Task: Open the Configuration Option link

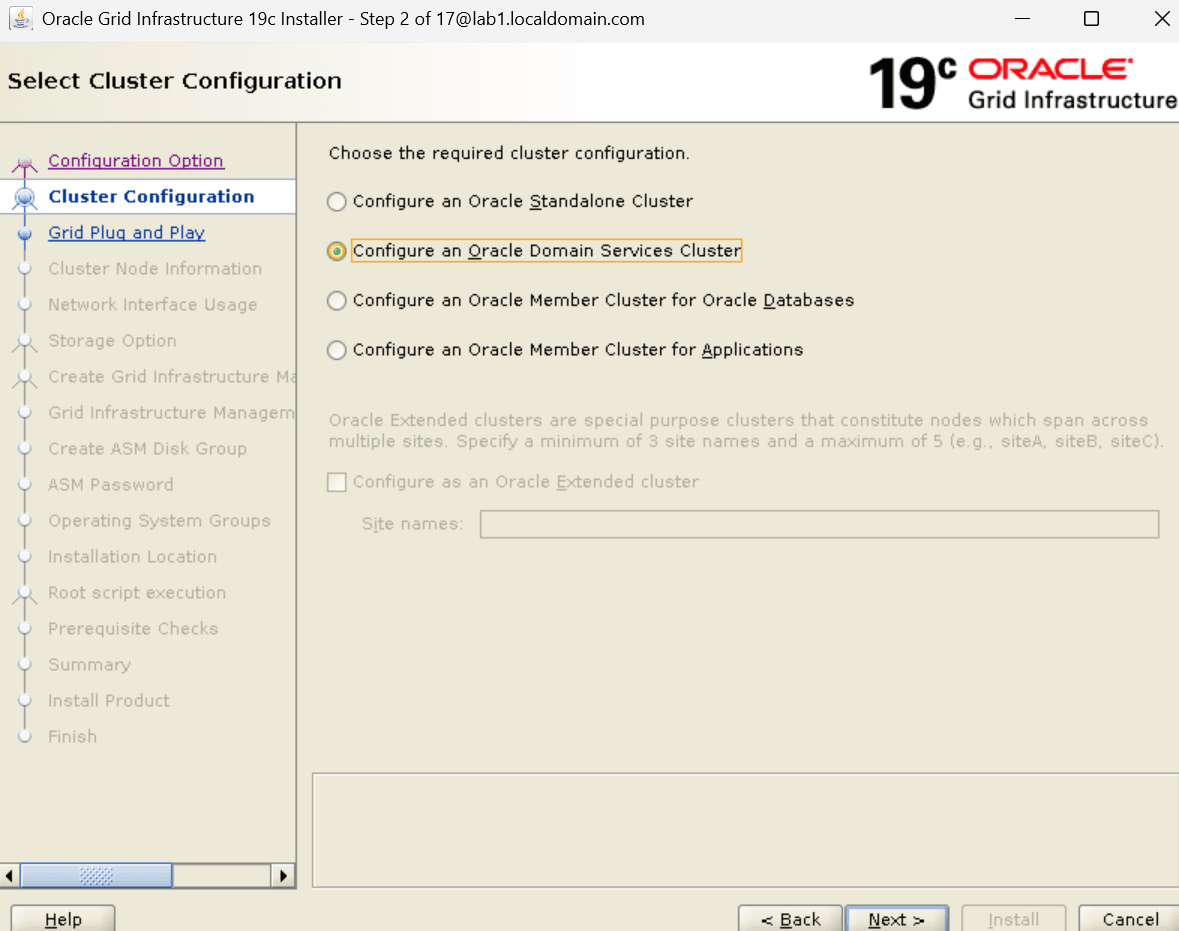Action: point(135,160)
